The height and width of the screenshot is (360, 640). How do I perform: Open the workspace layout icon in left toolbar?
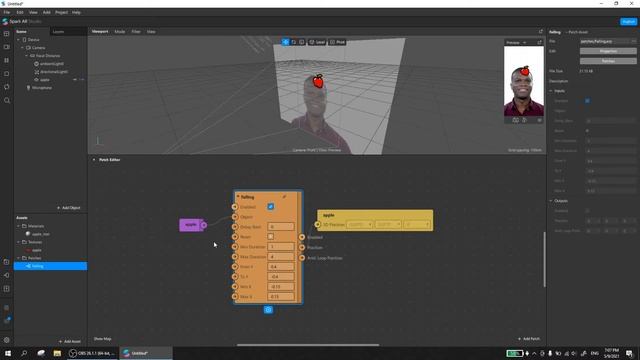7,34
